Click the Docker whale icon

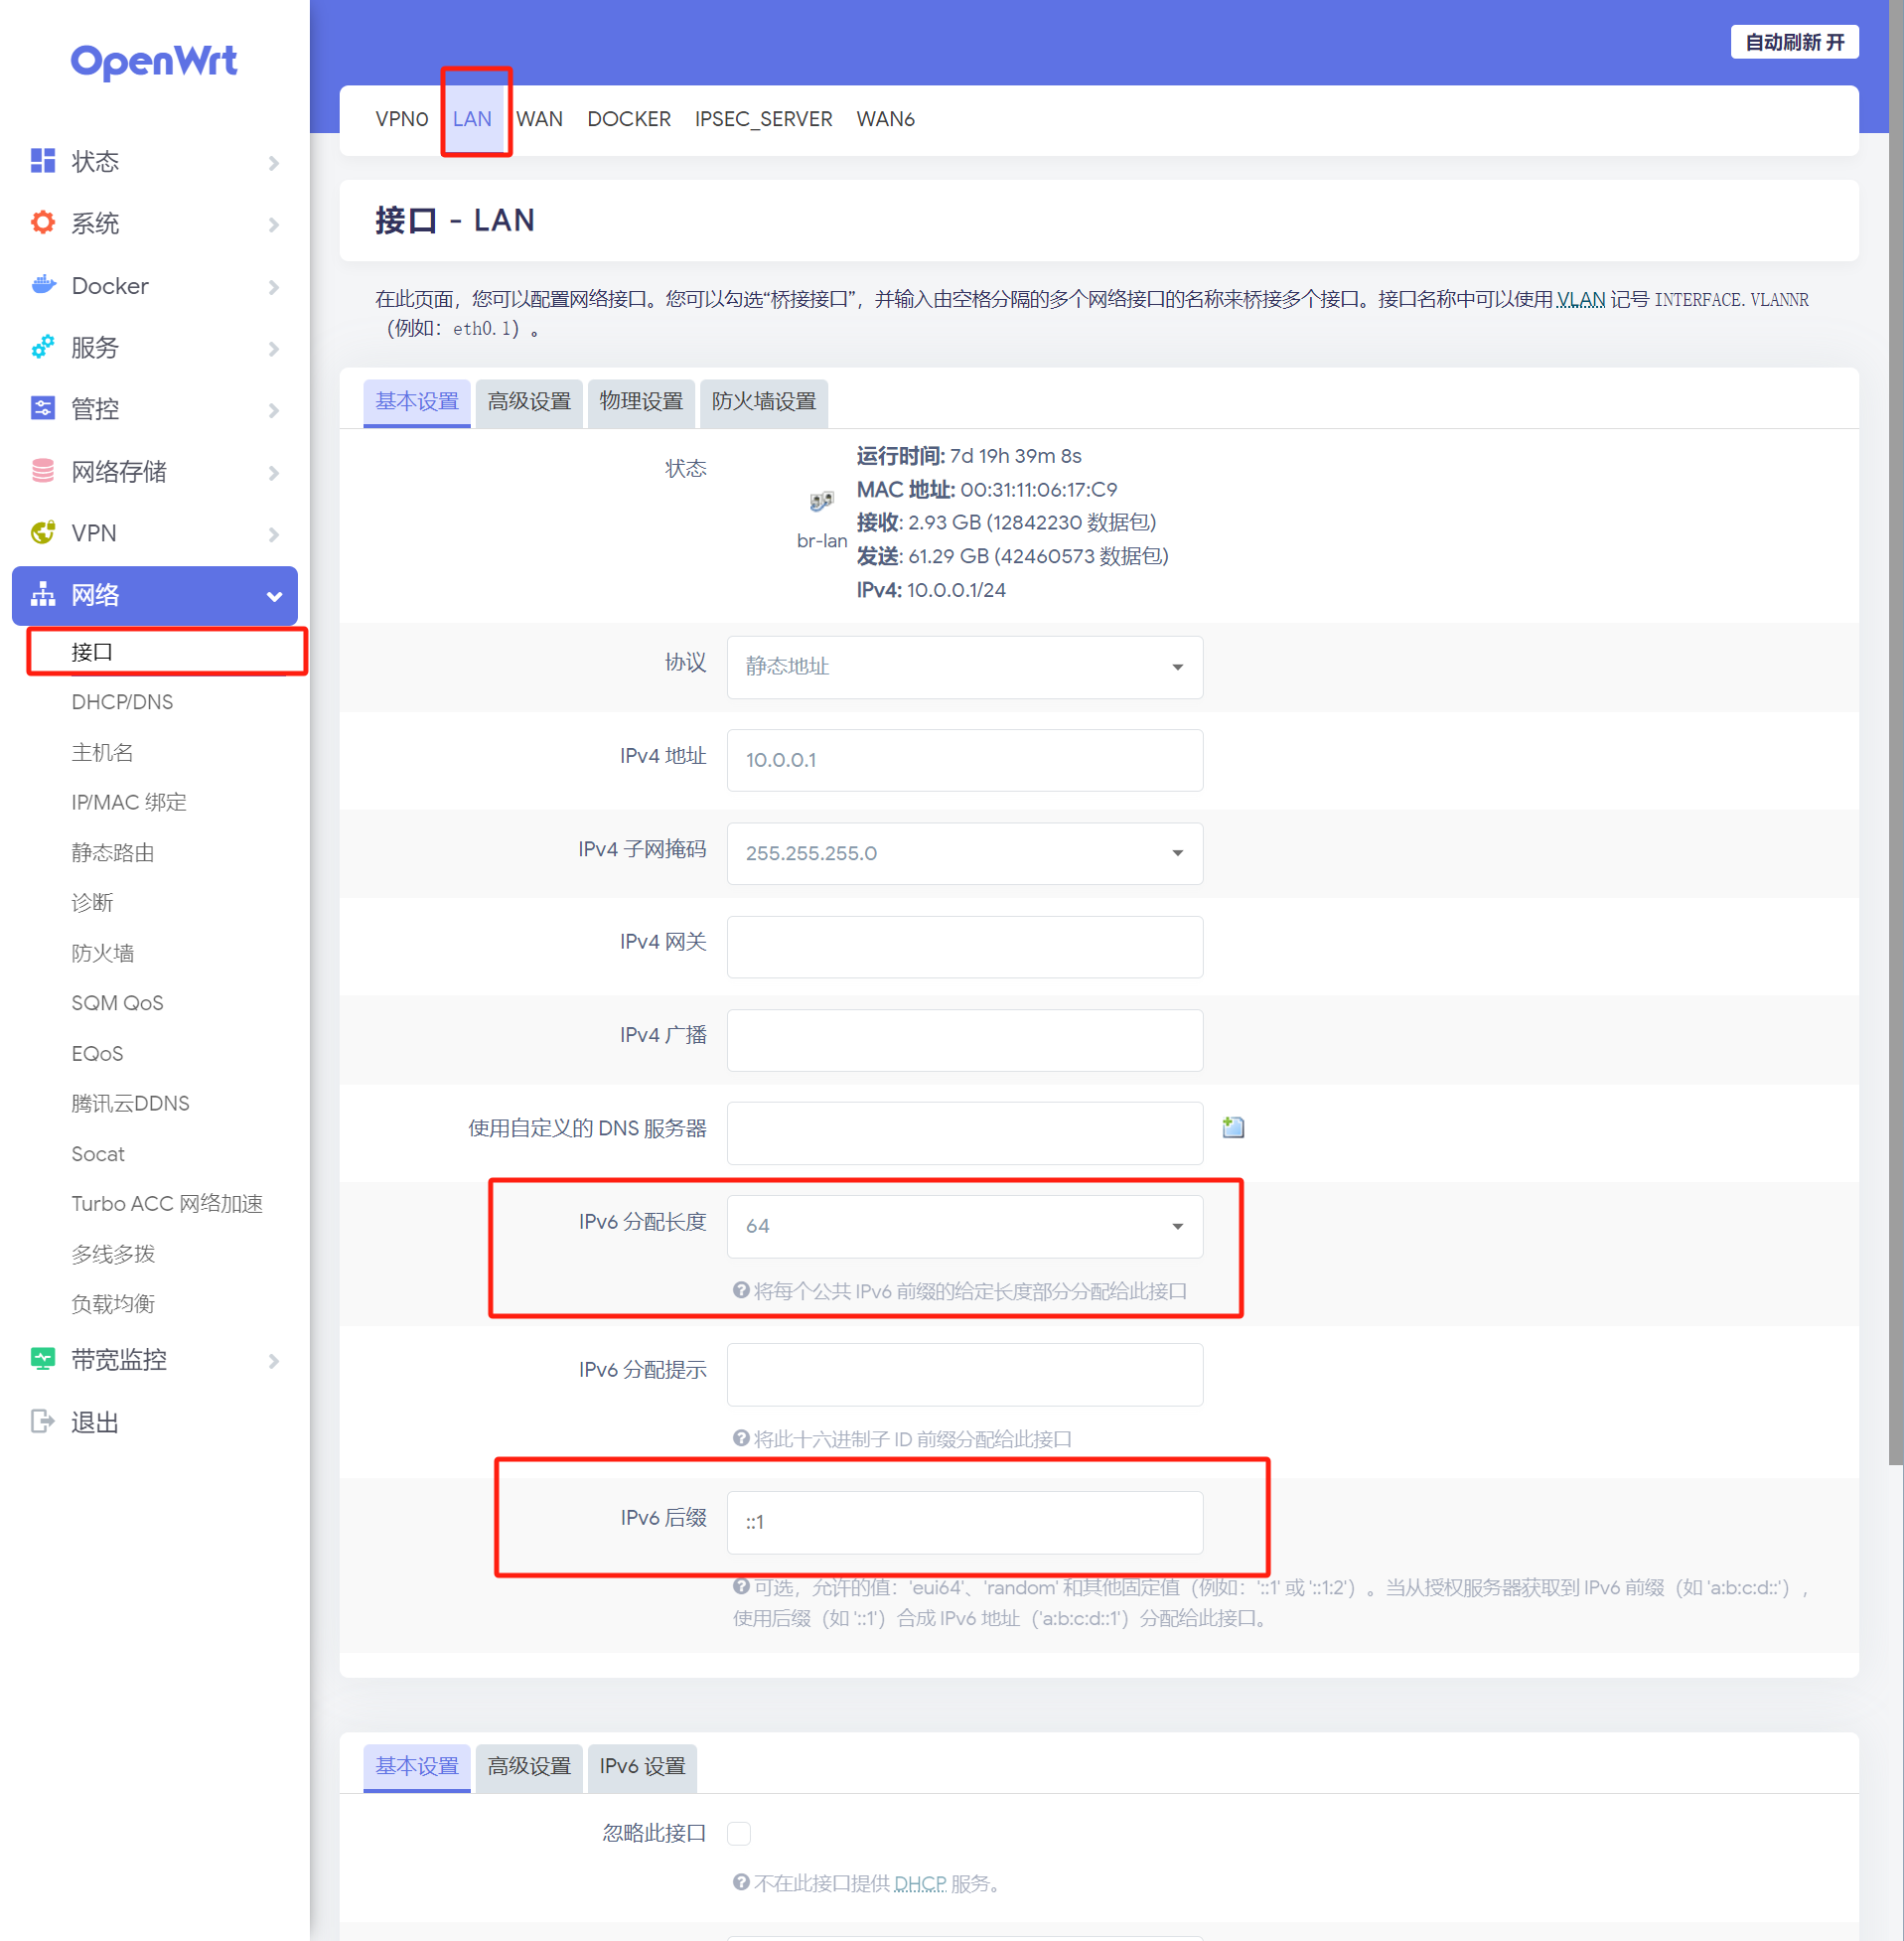[43, 286]
